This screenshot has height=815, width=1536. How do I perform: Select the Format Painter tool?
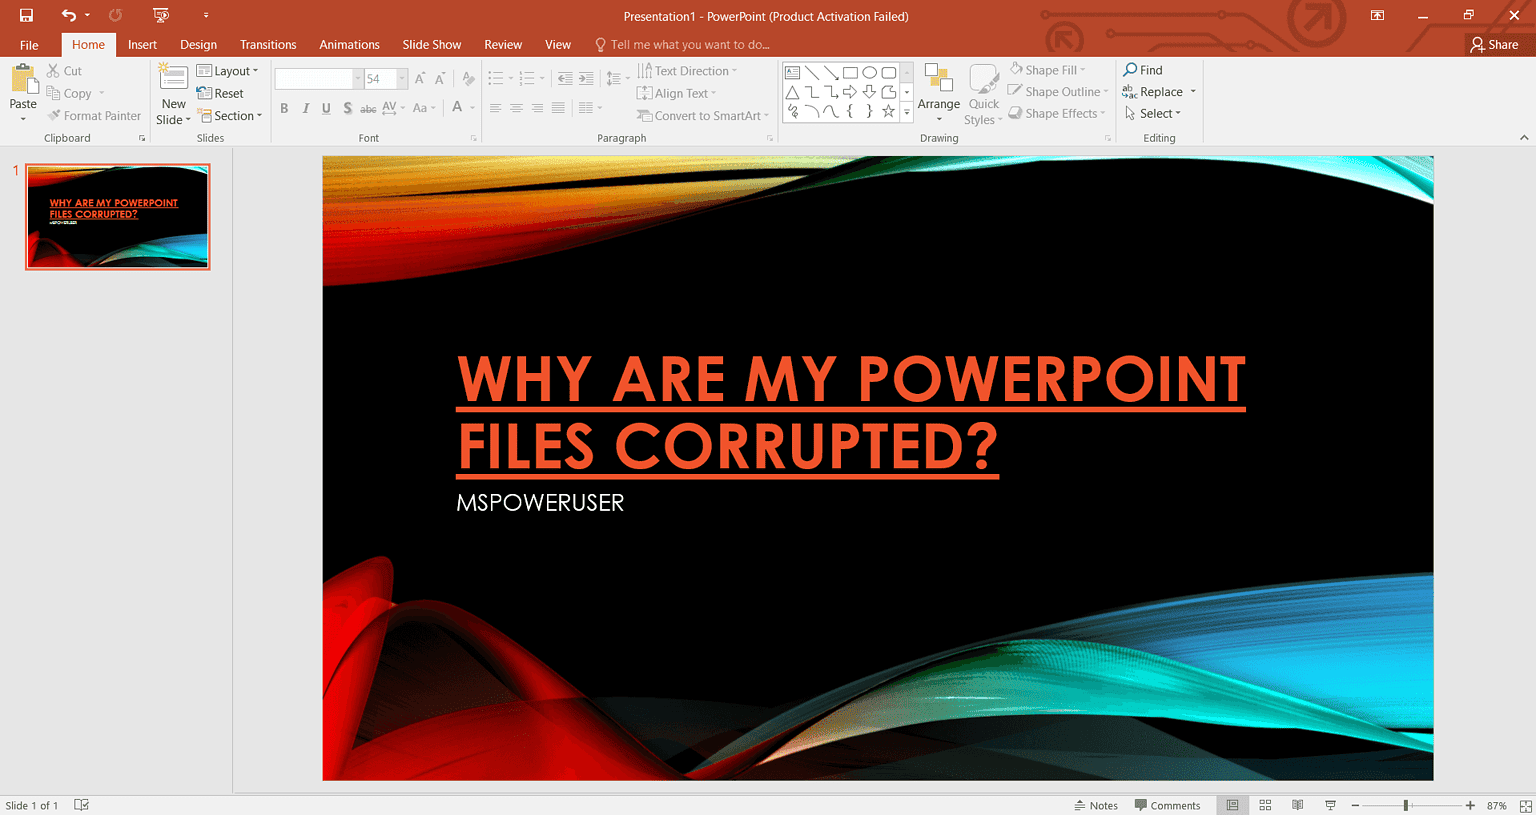(95, 115)
